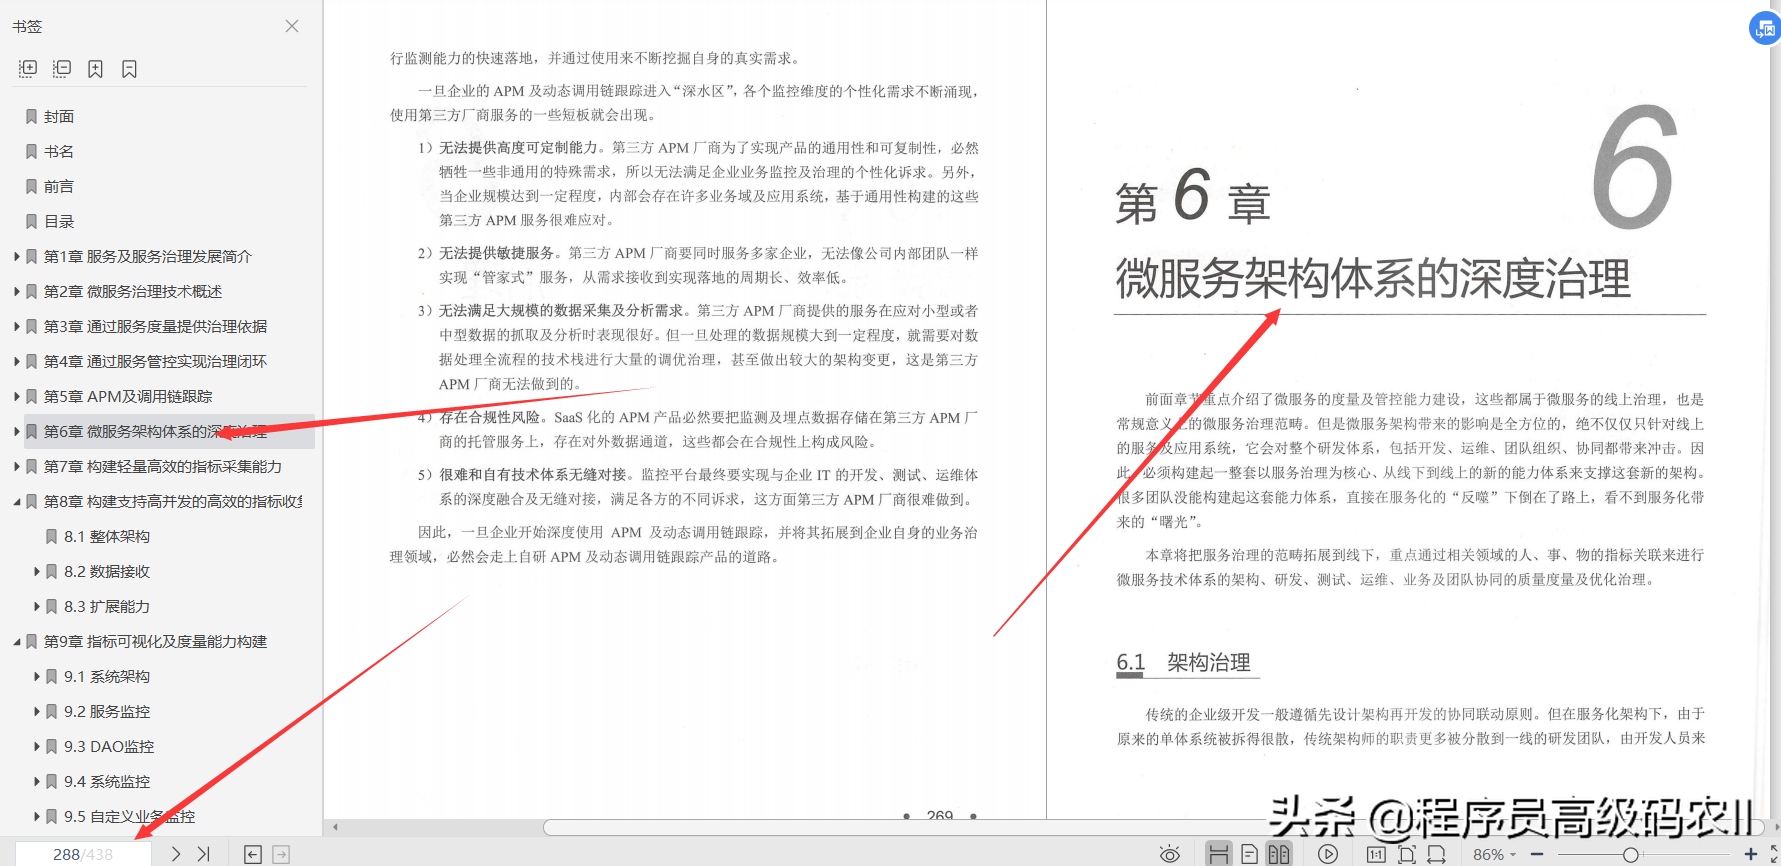Expand the 9.2 服务监控 node
The height and width of the screenshot is (866, 1781).
click(37, 711)
